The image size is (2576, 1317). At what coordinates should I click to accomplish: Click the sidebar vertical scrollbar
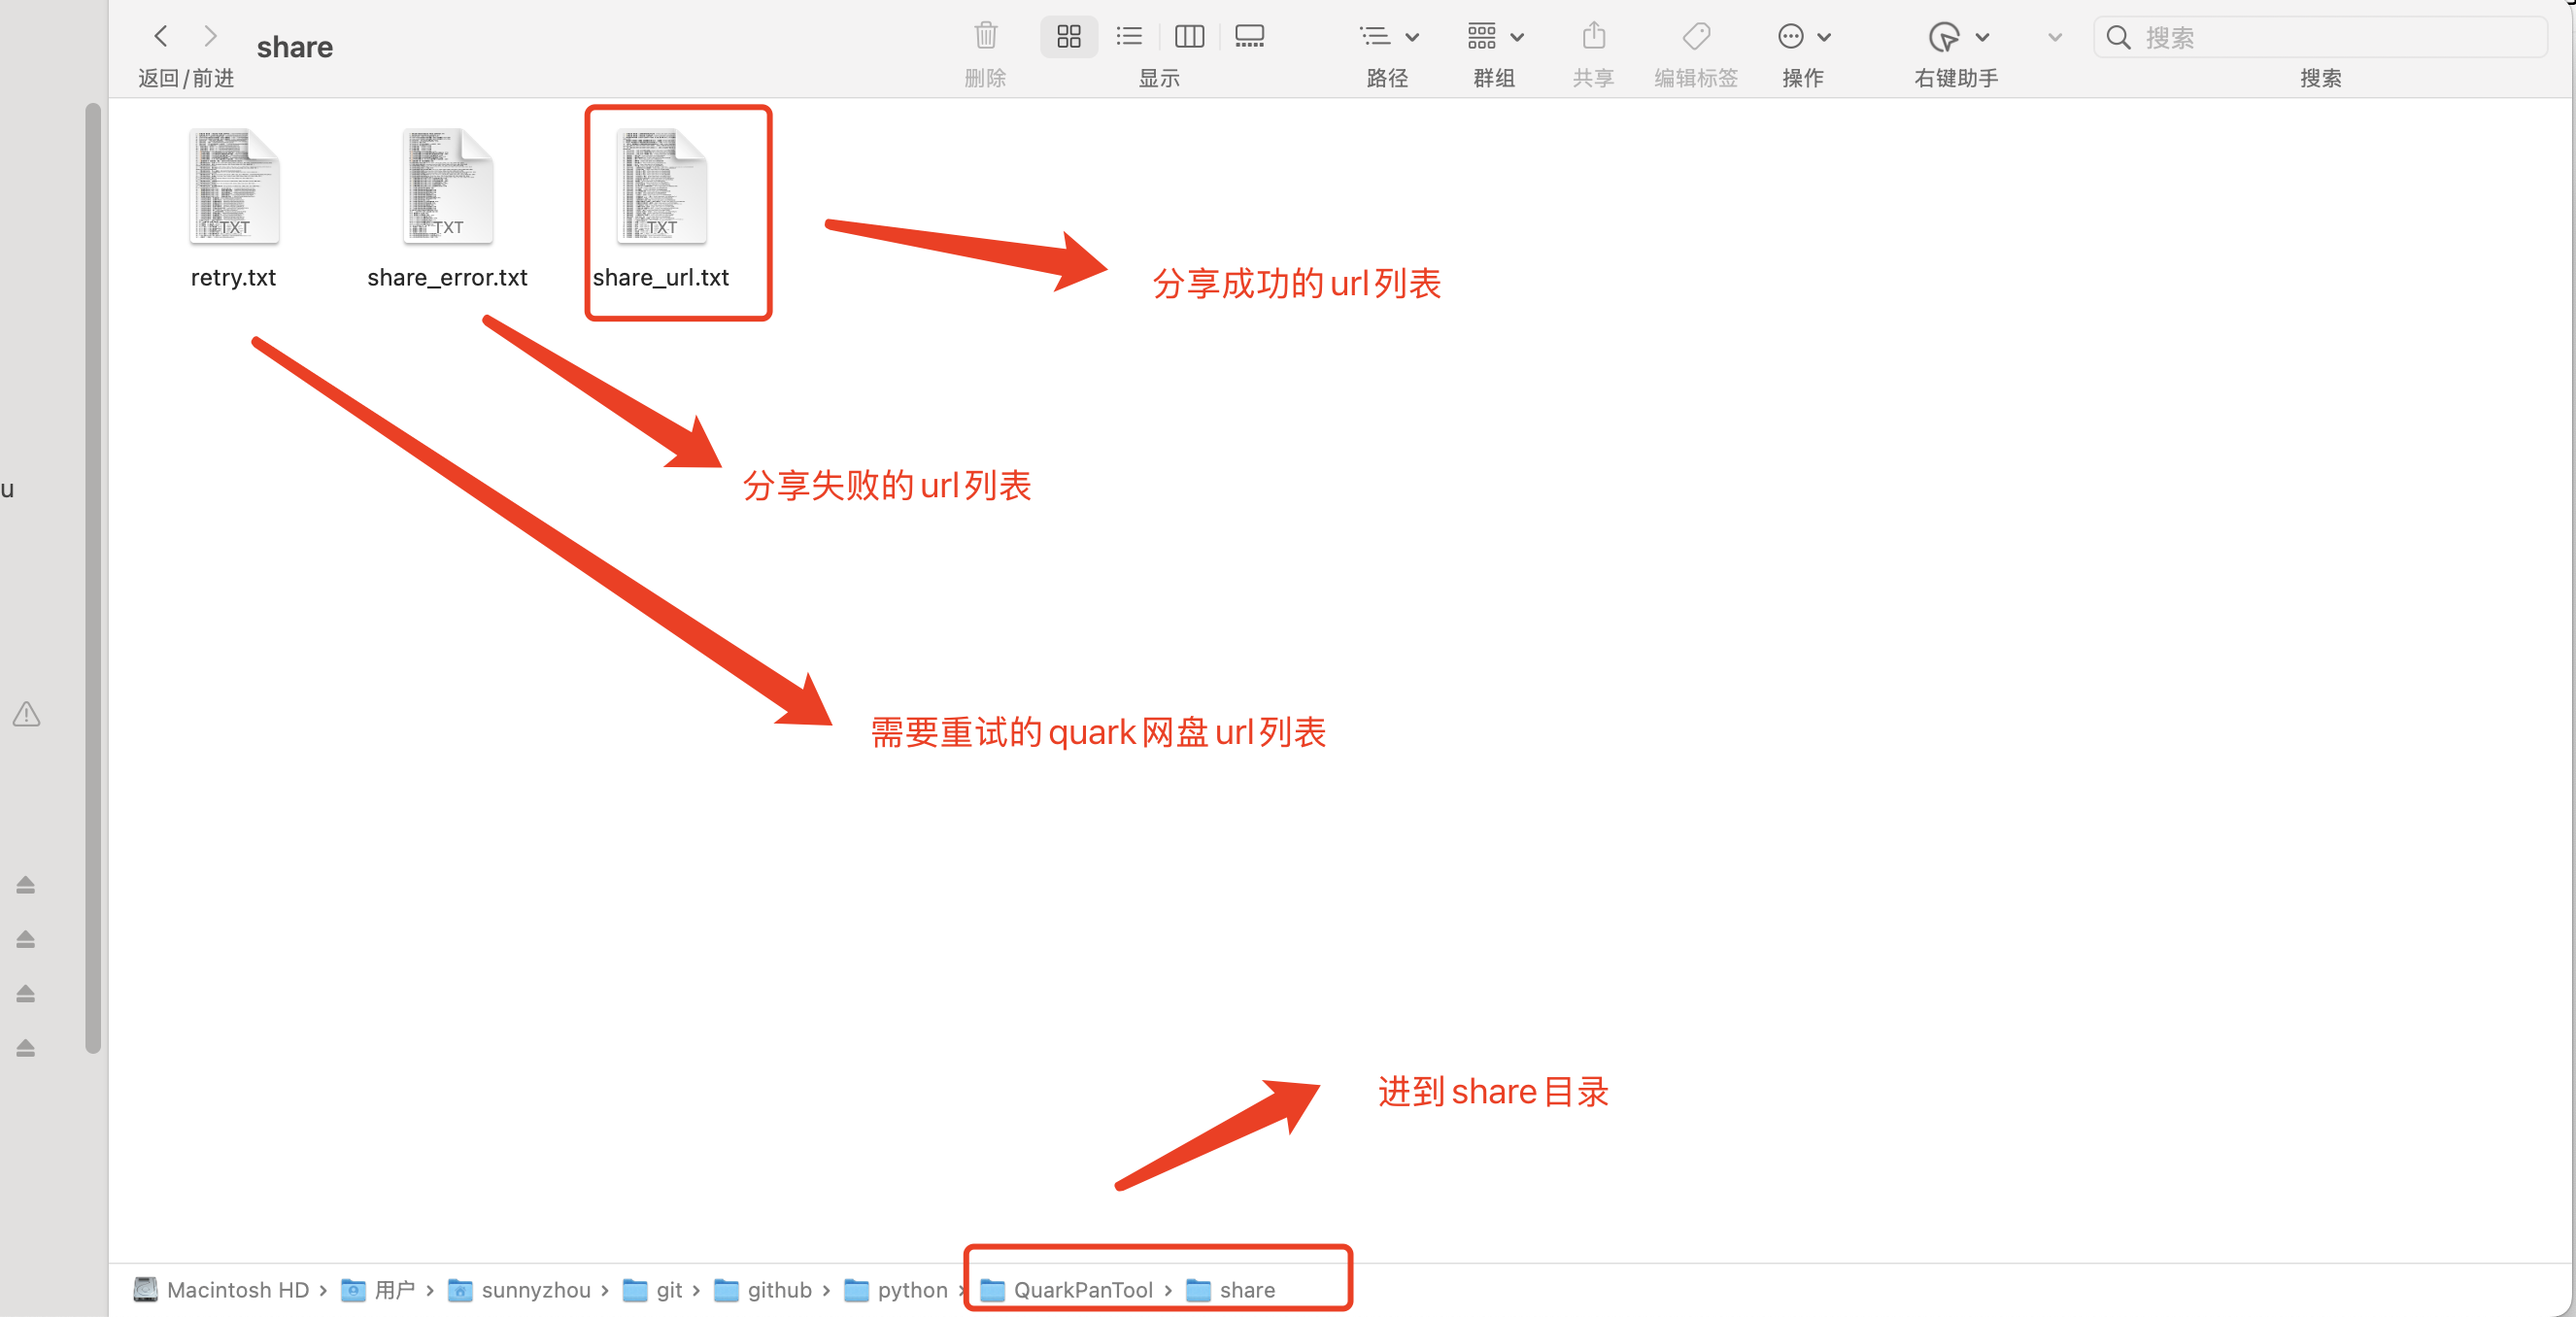click(93, 578)
